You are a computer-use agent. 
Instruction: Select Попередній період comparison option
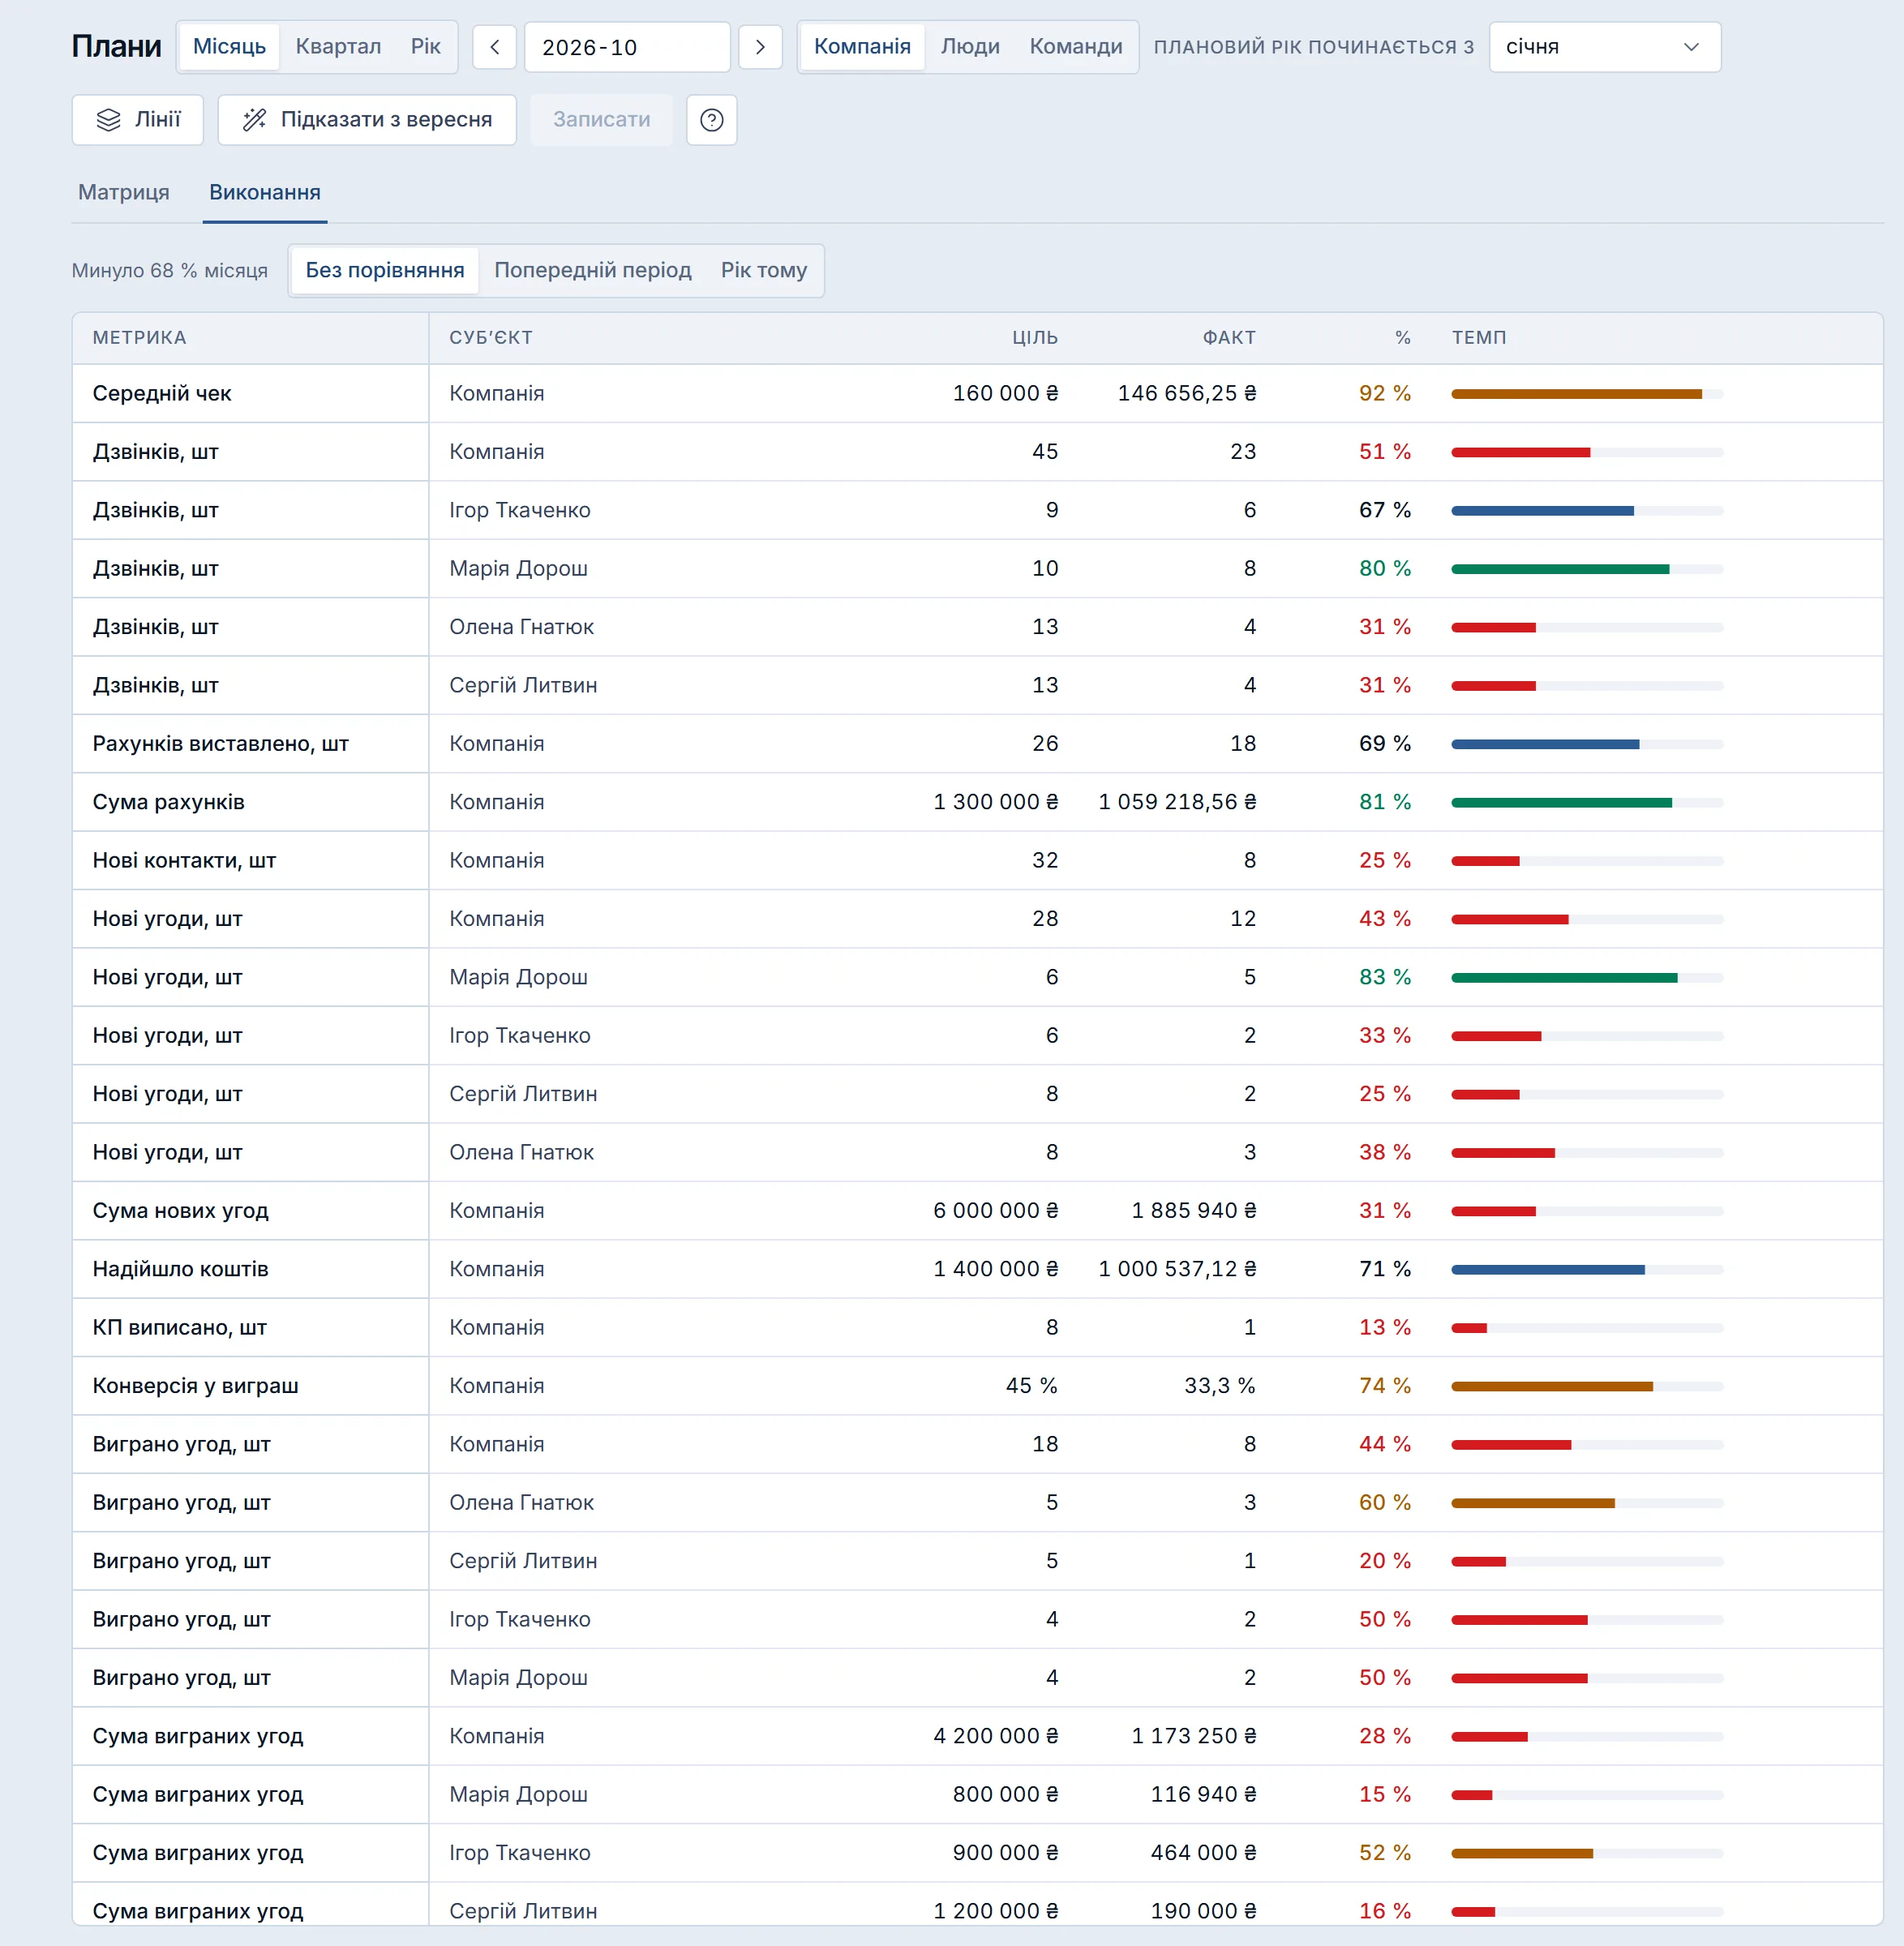(593, 271)
